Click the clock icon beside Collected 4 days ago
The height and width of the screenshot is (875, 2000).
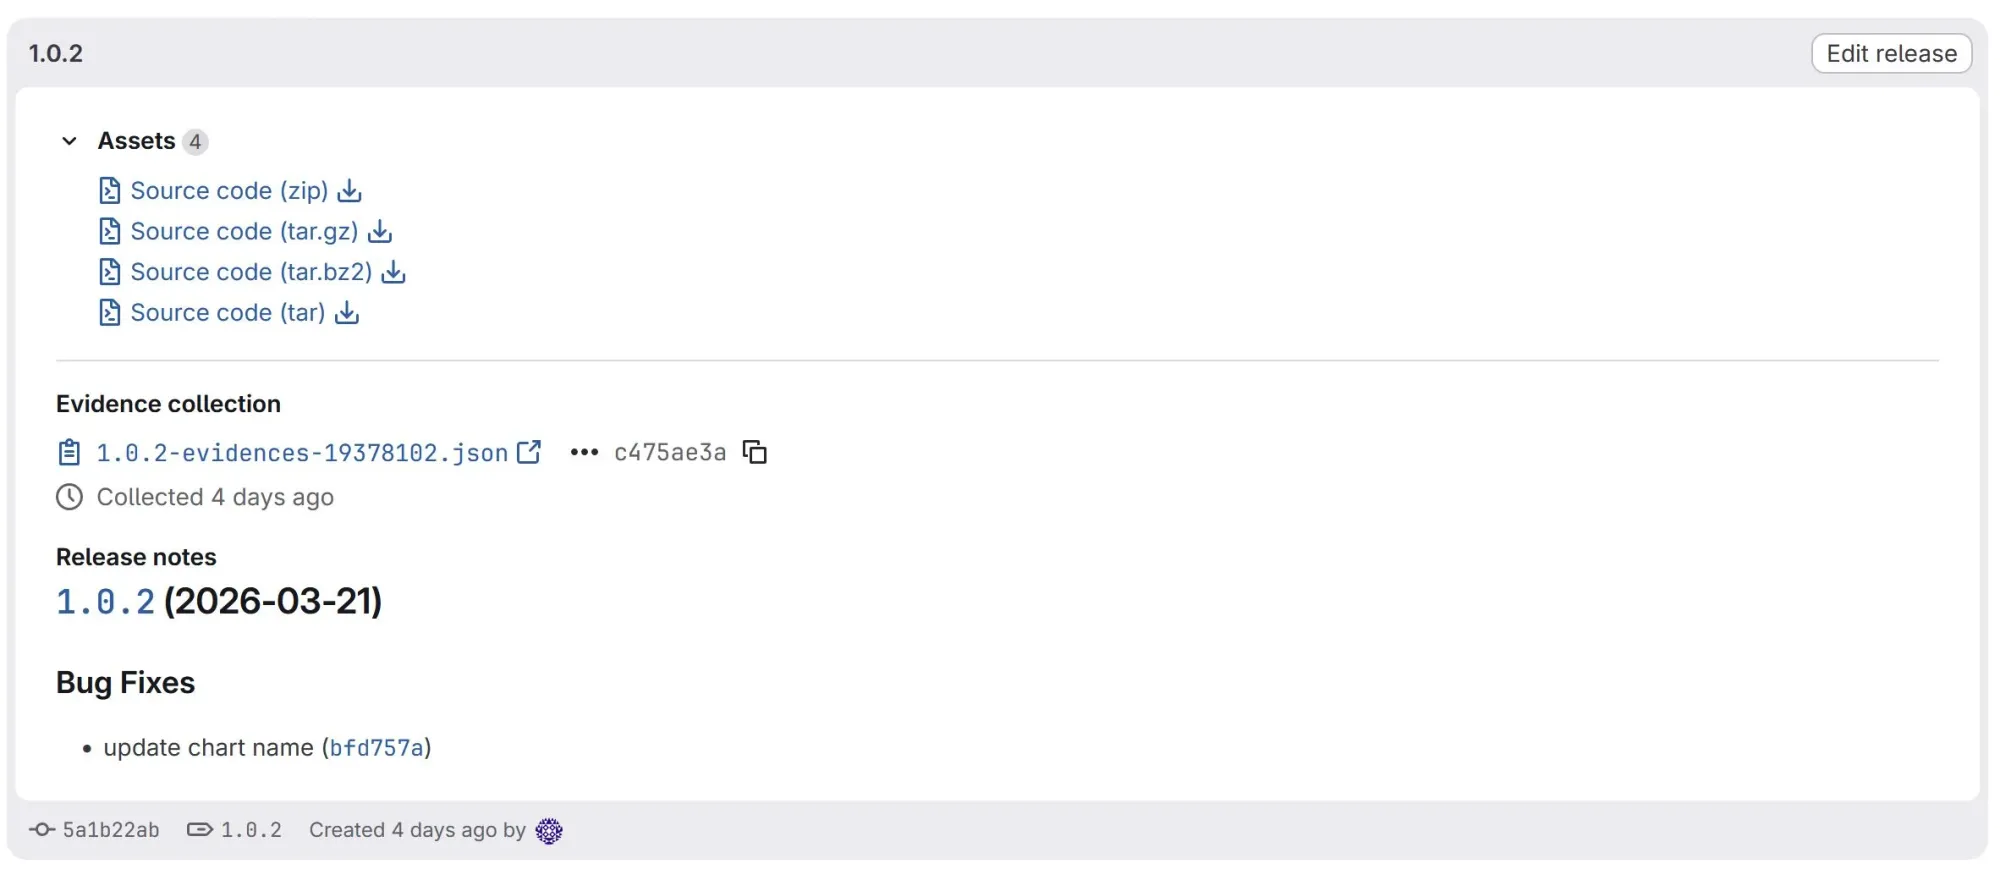[x=68, y=497]
